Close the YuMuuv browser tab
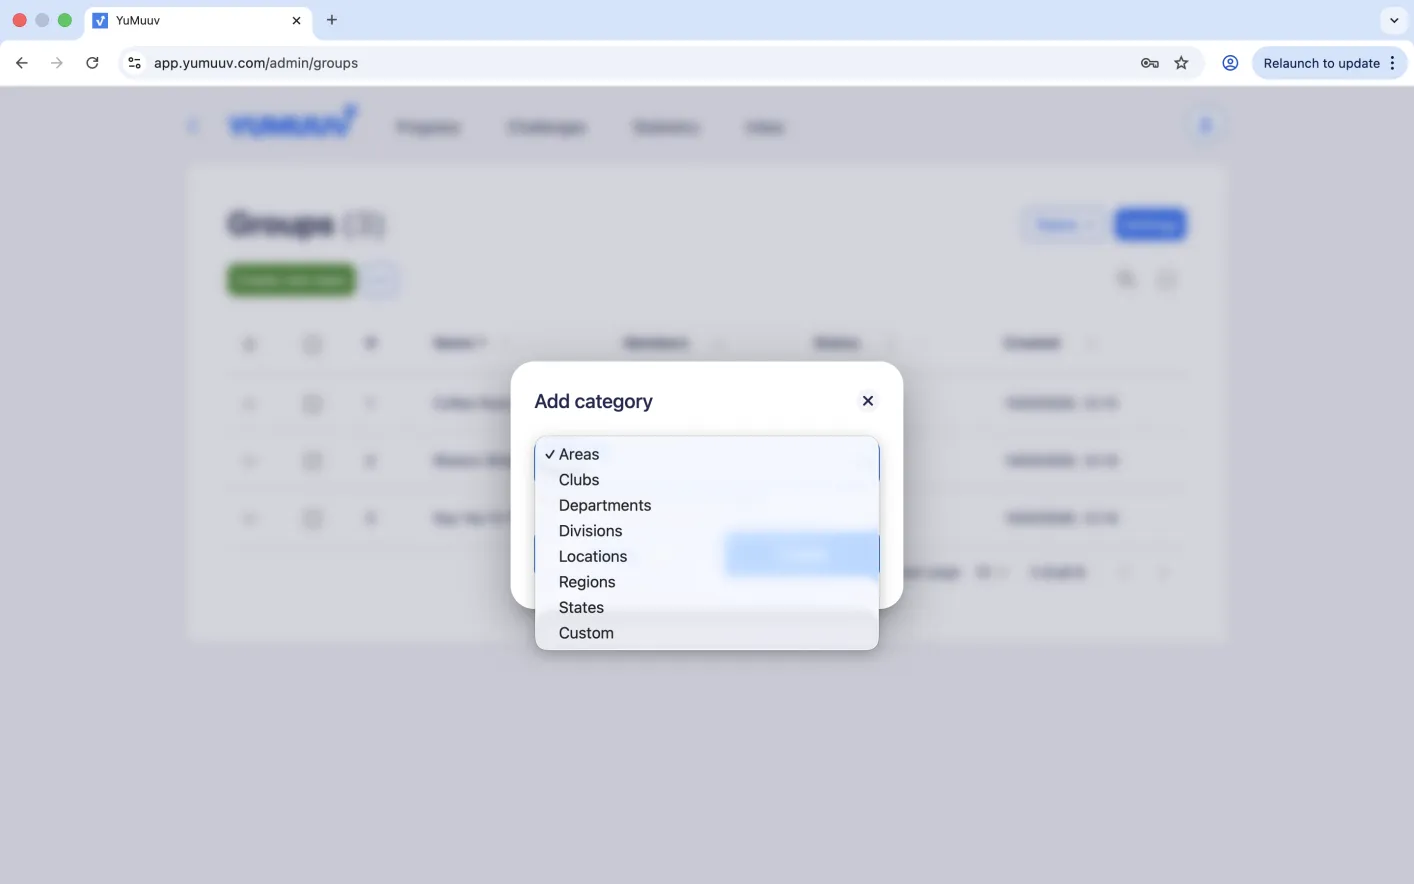The height and width of the screenshot is (884, 1414). click(296, 20)
